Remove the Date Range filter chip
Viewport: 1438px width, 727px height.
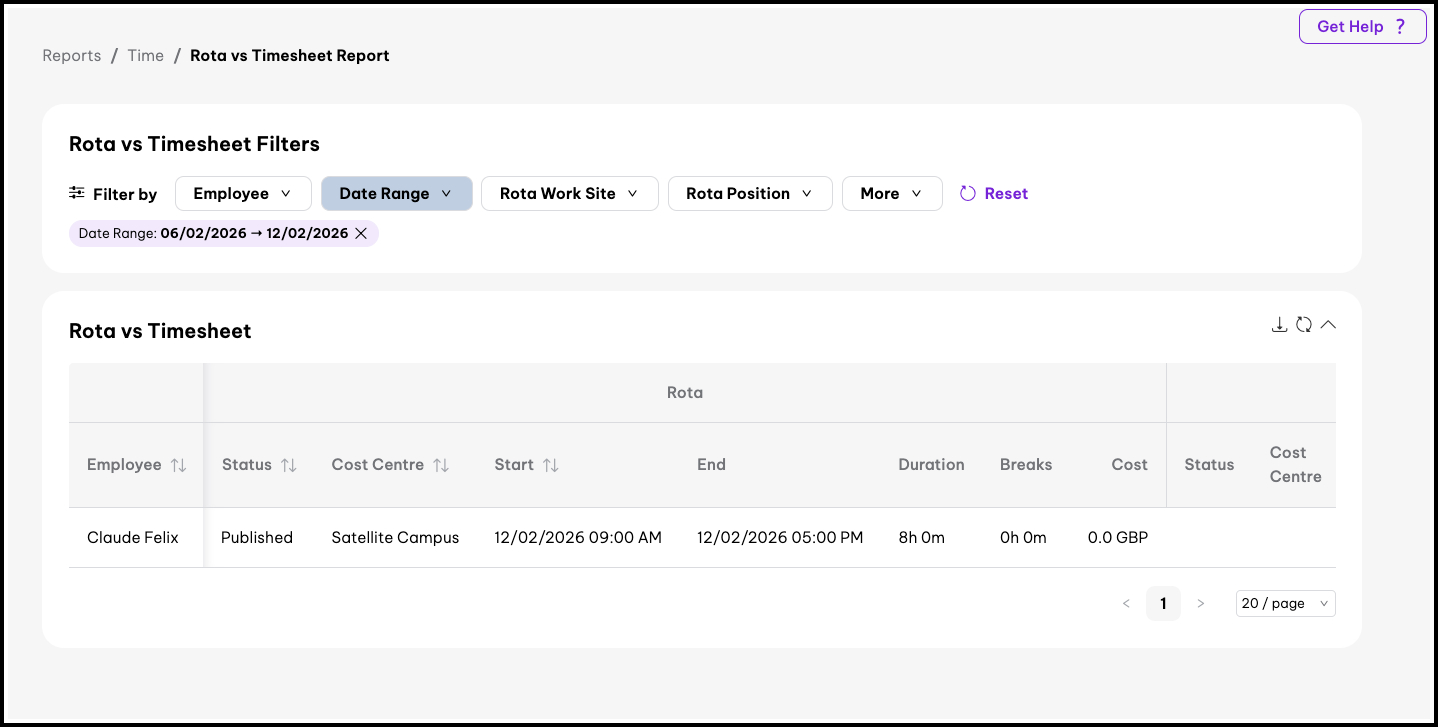tap(361, 233)
